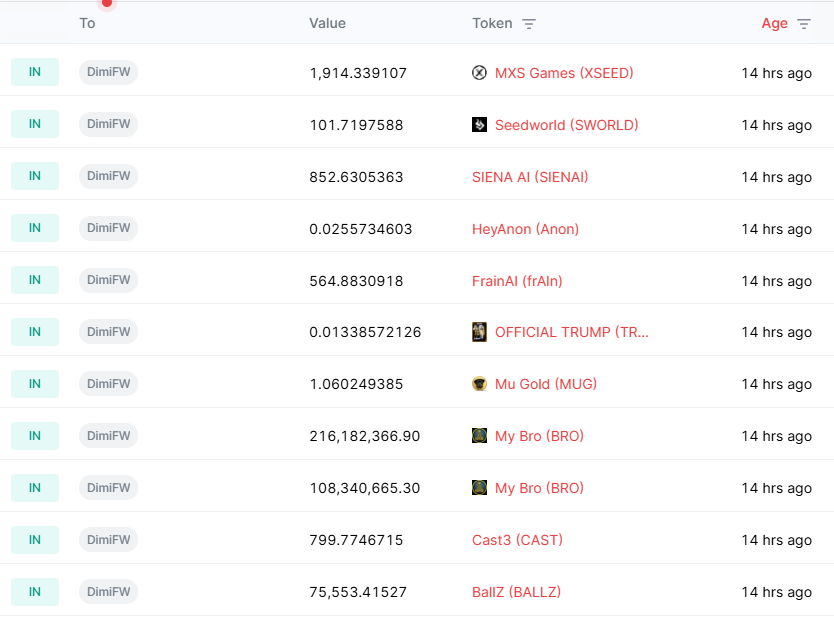
Task: Click the DimiFW address in the Mu Gold row
Action: (109, 384)
